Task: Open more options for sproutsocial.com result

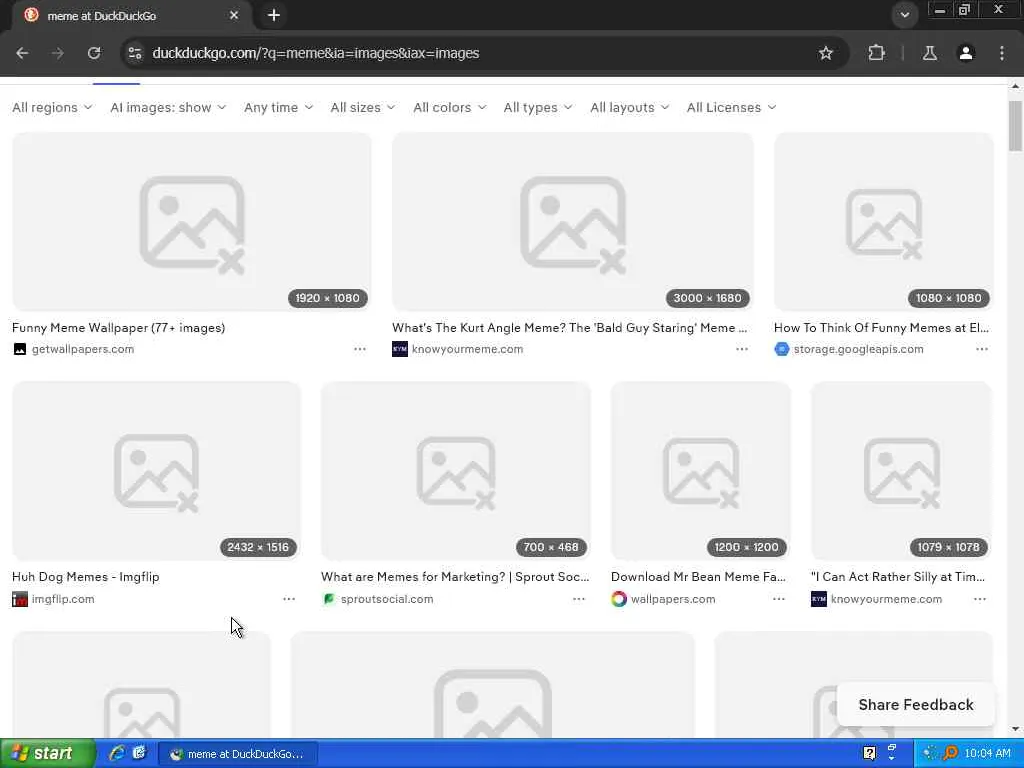Action: point(579,599)
